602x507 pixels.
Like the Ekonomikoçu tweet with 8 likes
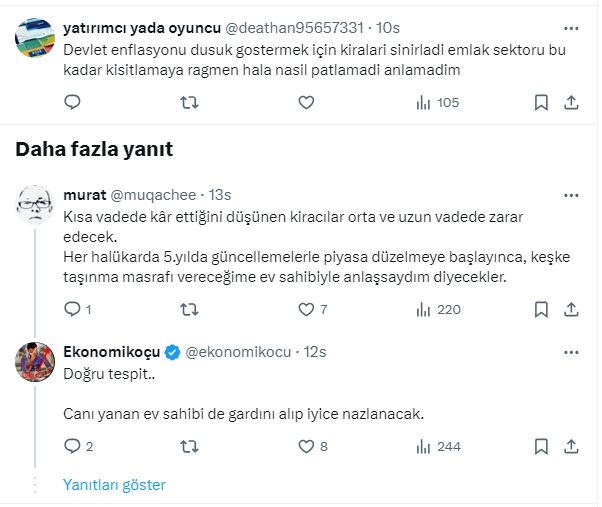306,447
